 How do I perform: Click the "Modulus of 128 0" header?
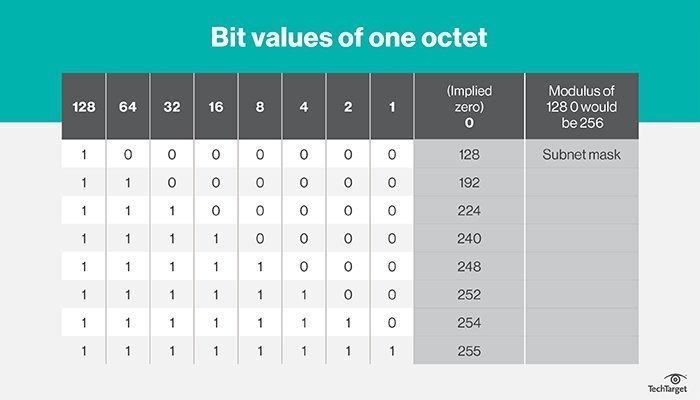581,105
